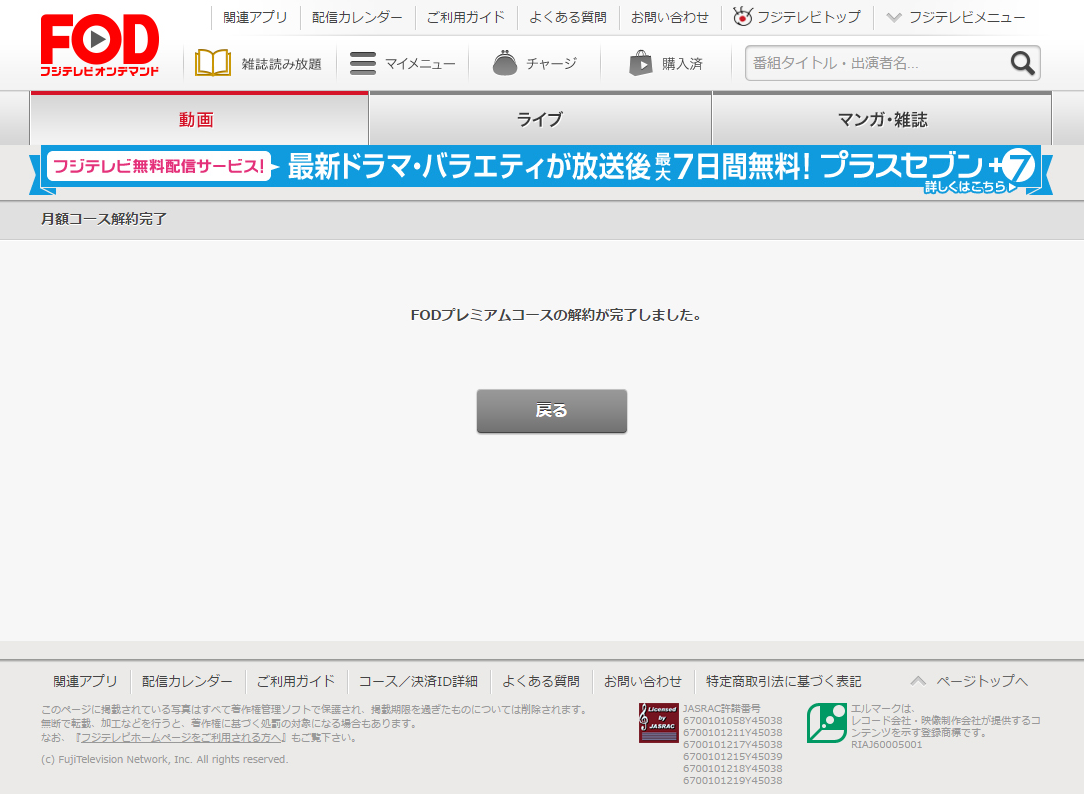1084x794 pixels.
Task: Open footer よくある質問 link
Action: click(x=541, y=681)
